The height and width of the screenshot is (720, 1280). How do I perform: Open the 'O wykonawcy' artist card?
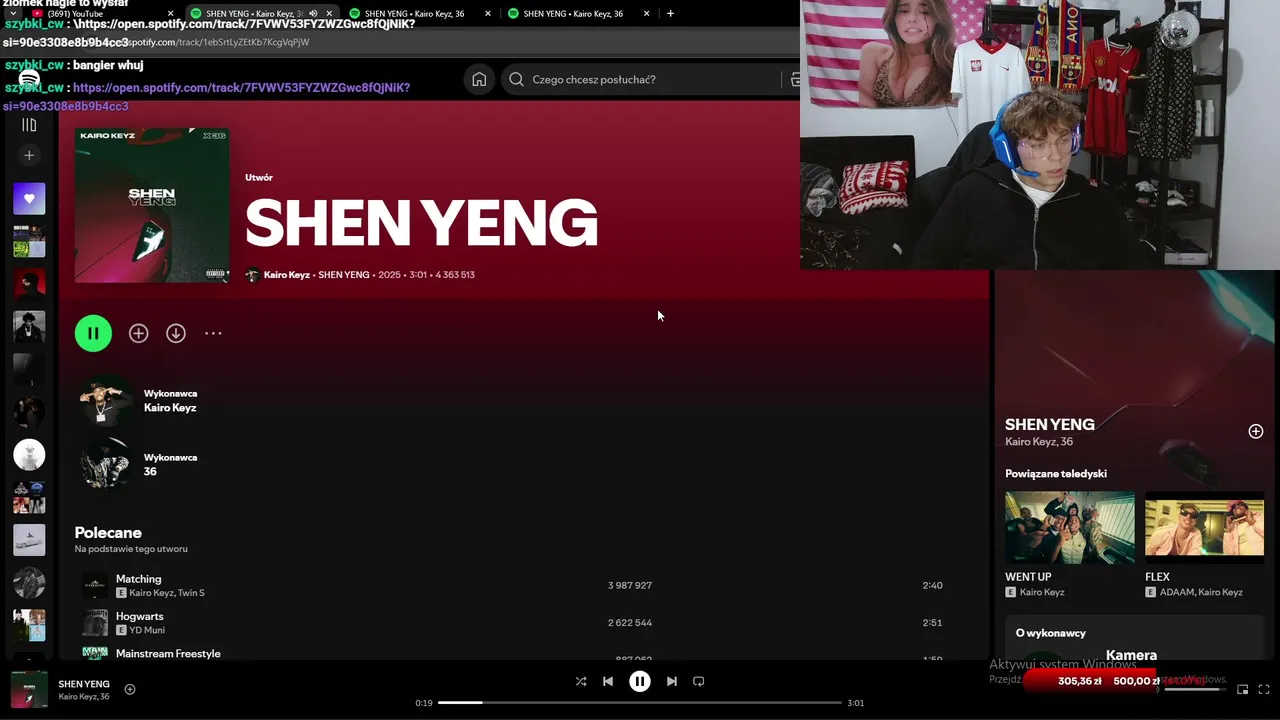1135,638
